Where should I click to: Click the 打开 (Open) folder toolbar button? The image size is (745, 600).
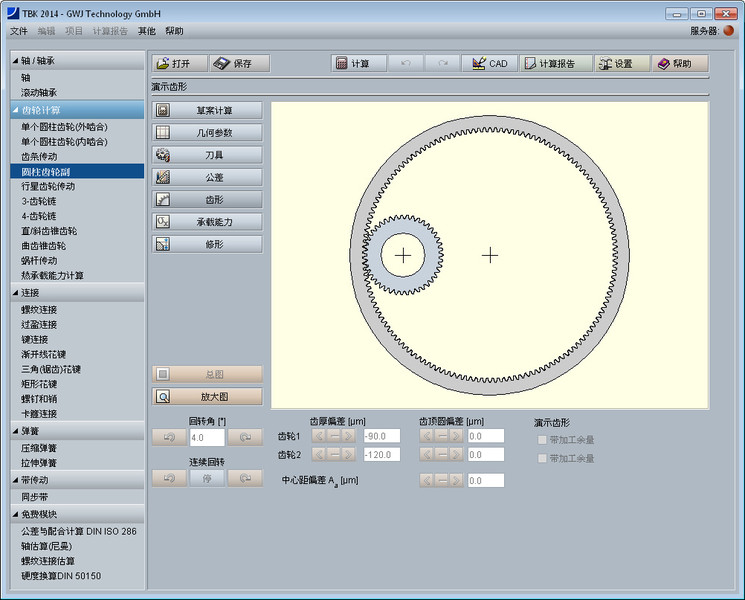click(180, 63)
